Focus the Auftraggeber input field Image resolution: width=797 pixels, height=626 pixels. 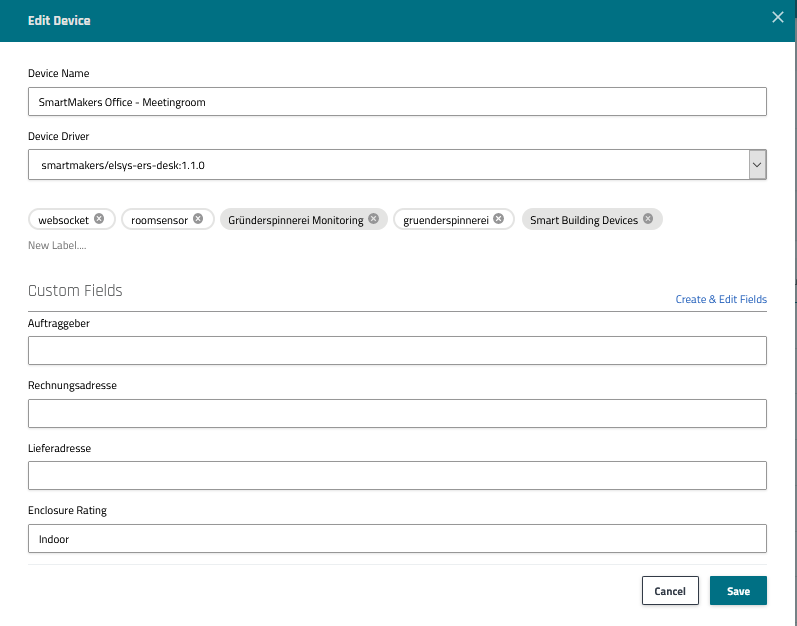coord(397,350)
